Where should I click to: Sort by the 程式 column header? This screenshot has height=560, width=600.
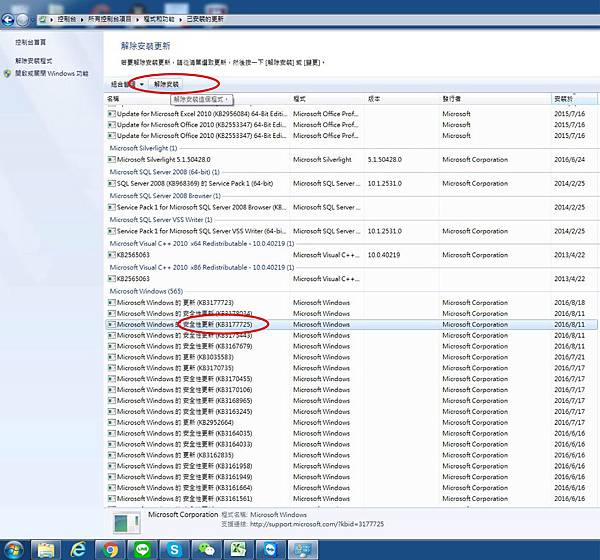click(x=327, y=99)
